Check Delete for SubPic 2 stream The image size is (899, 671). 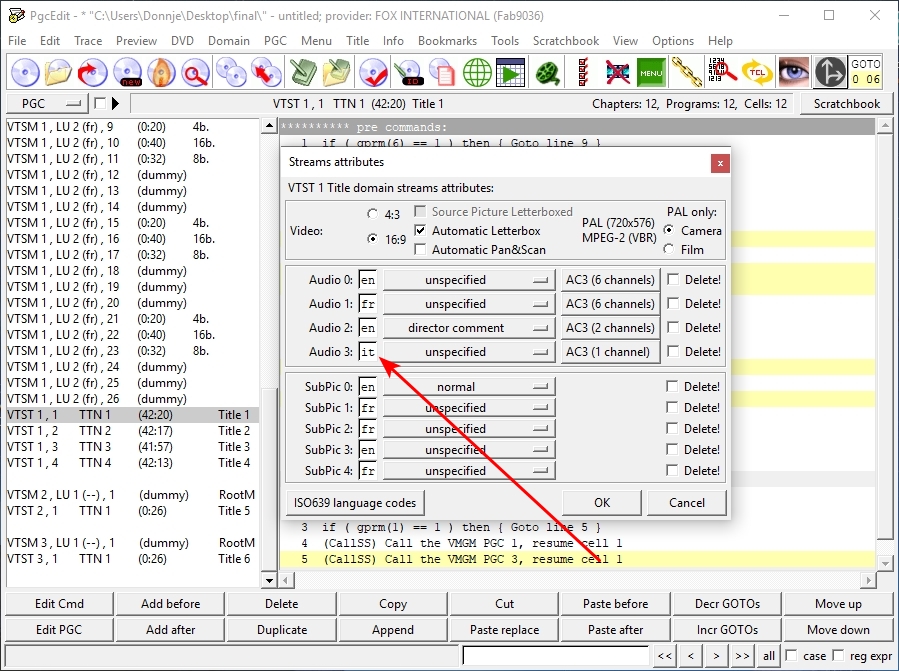672,428
